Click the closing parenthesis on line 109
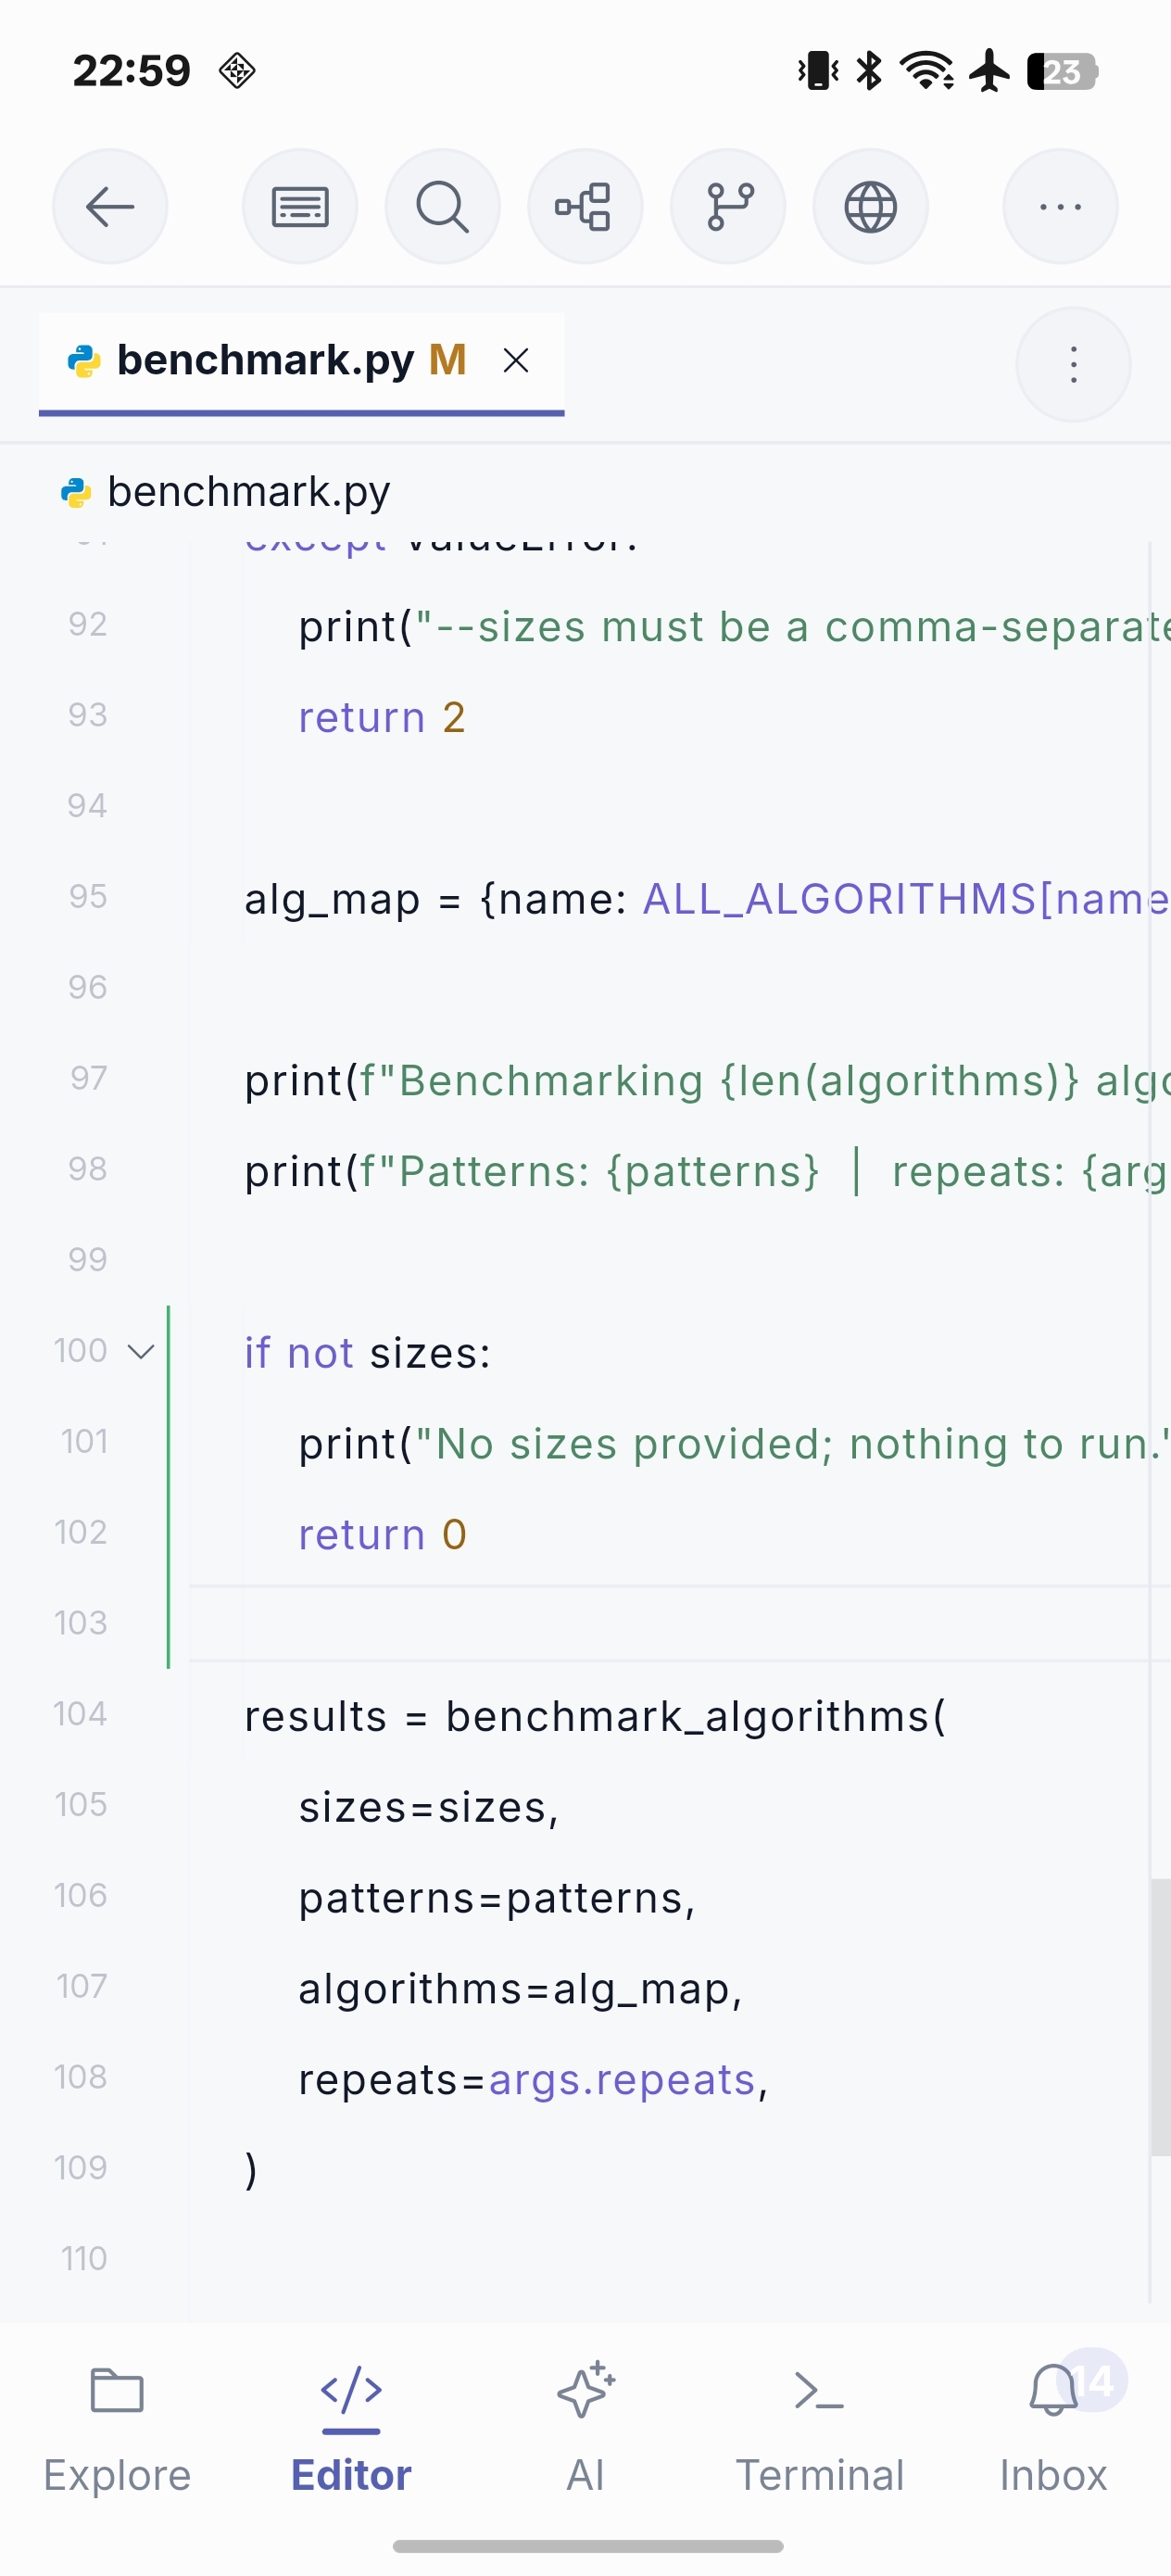Image resolution: width=1171 pixels, height=2576 pixels. (x=251, y=2171)
